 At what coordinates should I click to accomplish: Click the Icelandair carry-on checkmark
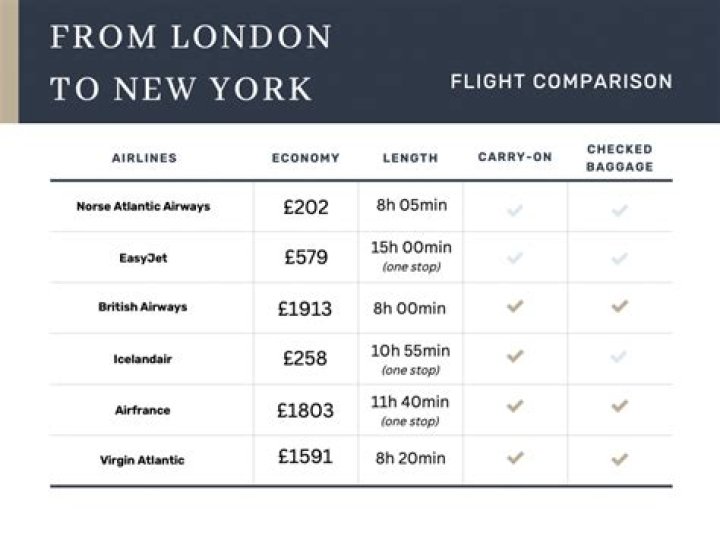(515, 356)
